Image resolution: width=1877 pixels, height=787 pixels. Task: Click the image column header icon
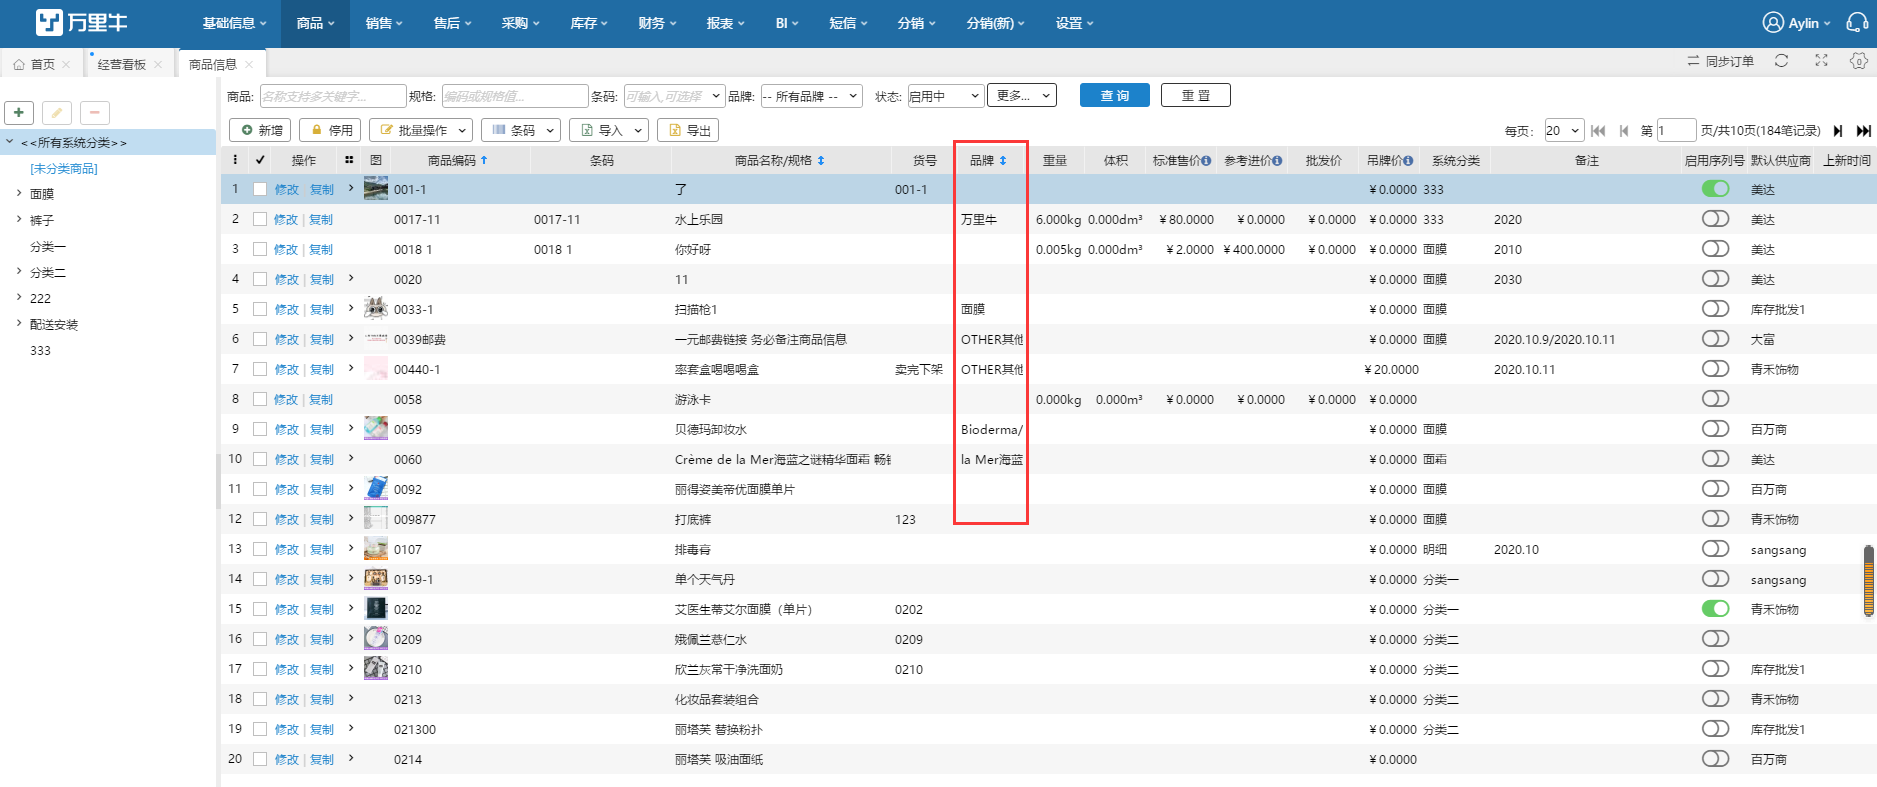(376, 160)
